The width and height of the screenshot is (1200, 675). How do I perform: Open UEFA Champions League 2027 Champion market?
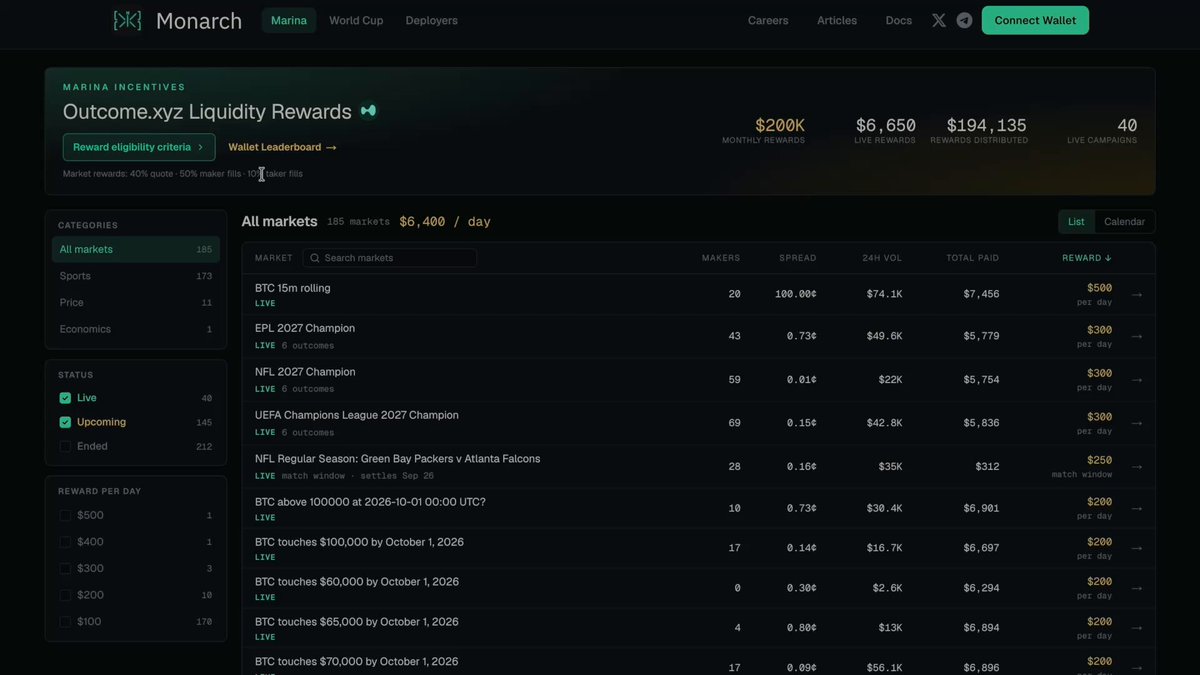click(x=357, y=415)
